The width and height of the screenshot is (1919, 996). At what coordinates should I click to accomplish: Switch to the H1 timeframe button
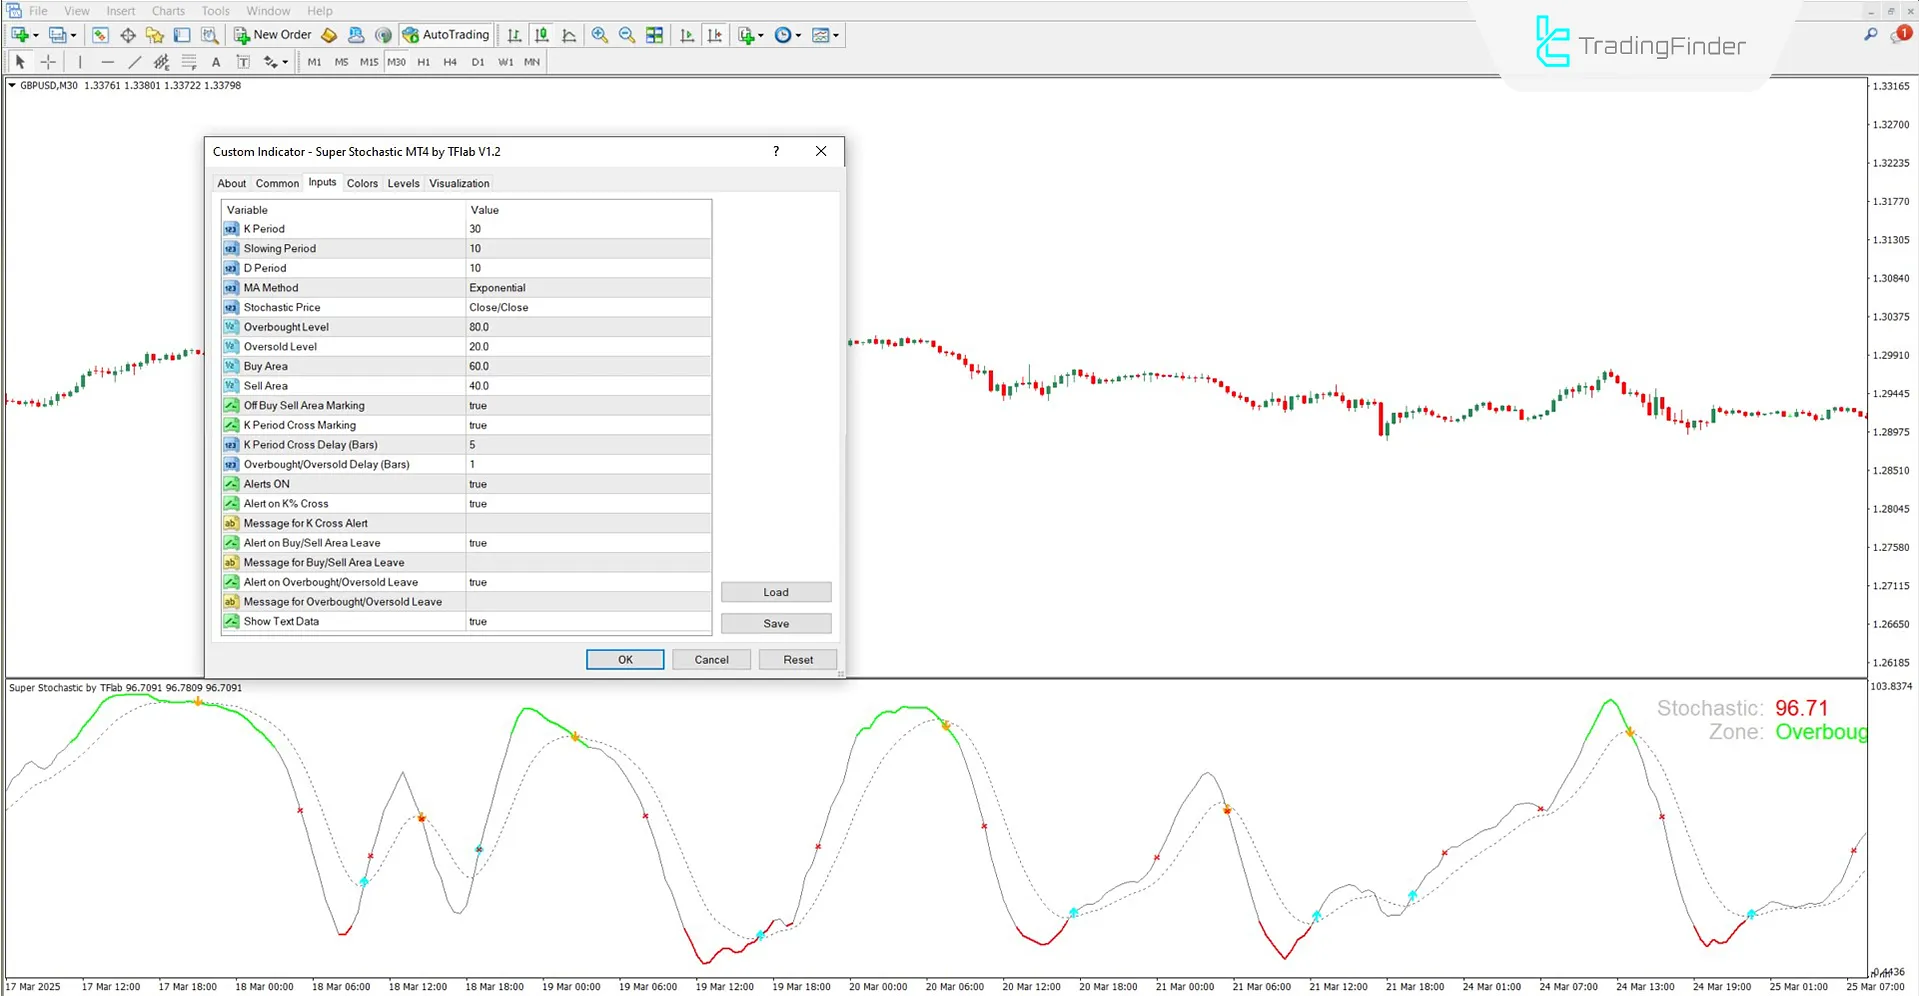pyautogui.click(x=423, y=62)
